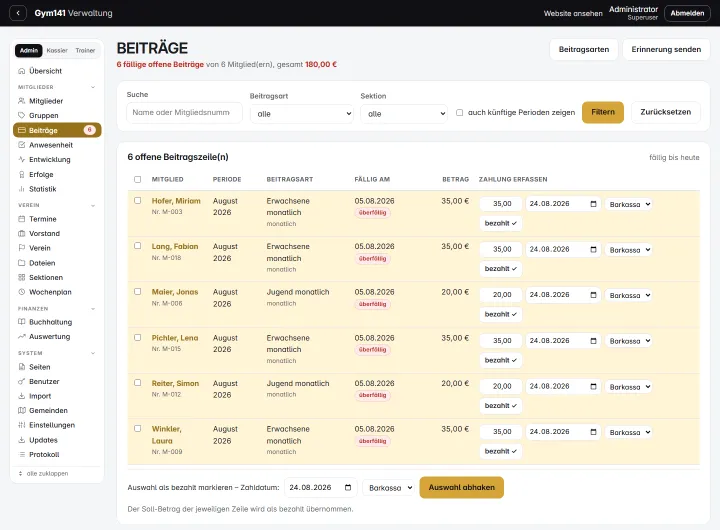Click the Entwicklung pulse icon
The width and height of the screenshot is (720, 530).
coord(21,159)
